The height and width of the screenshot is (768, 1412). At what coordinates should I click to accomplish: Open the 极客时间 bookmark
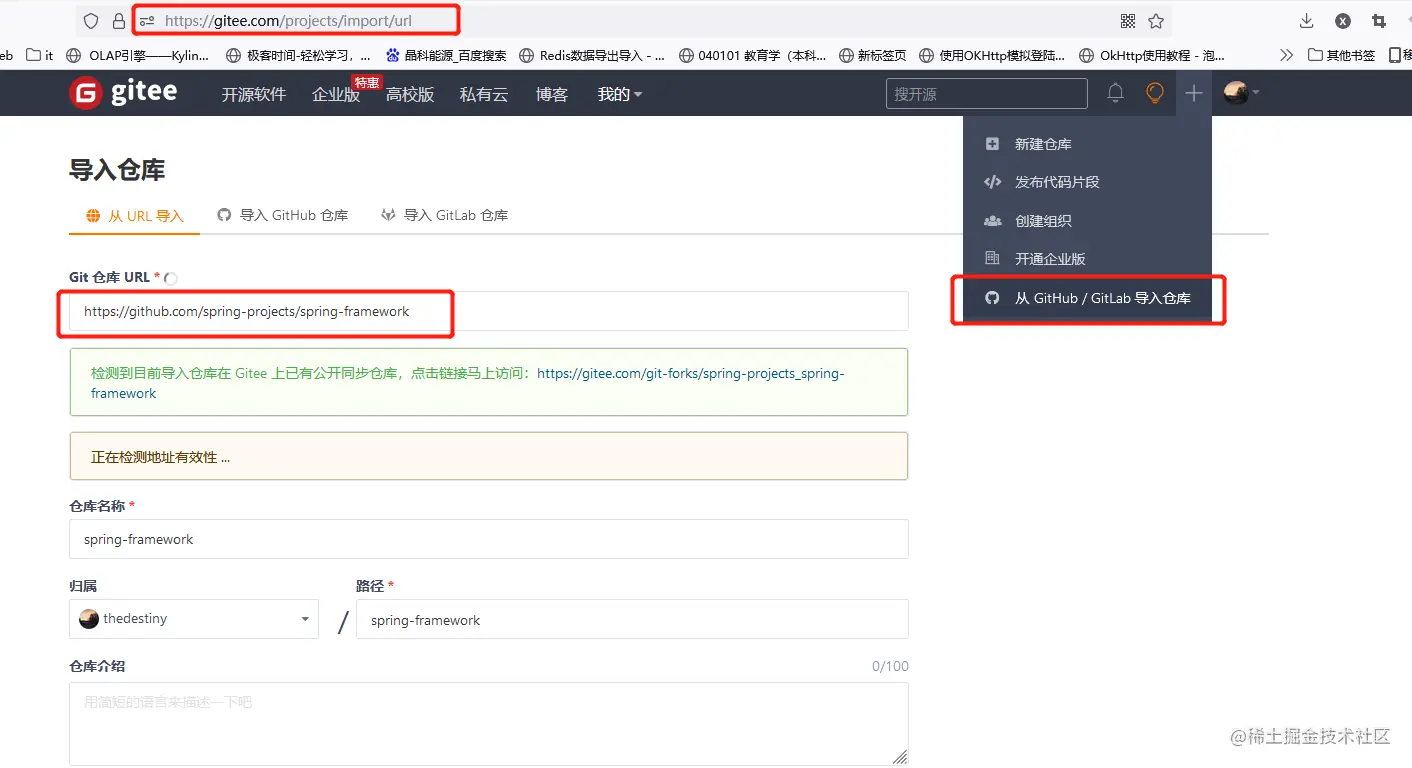pyautogui.click(x=299, y=55)
